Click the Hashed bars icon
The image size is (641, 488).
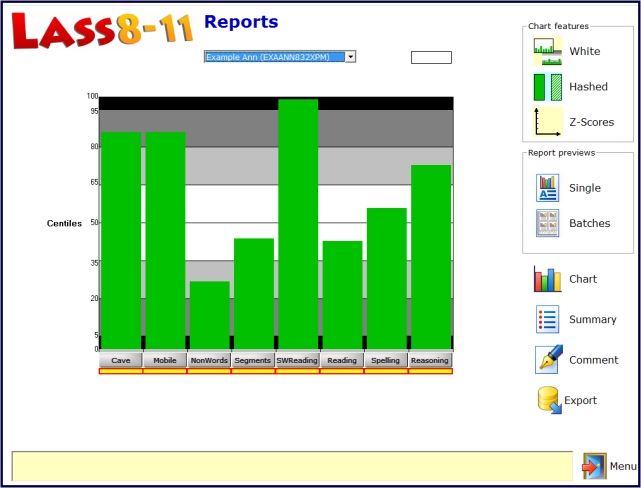(x=547, y=87)
